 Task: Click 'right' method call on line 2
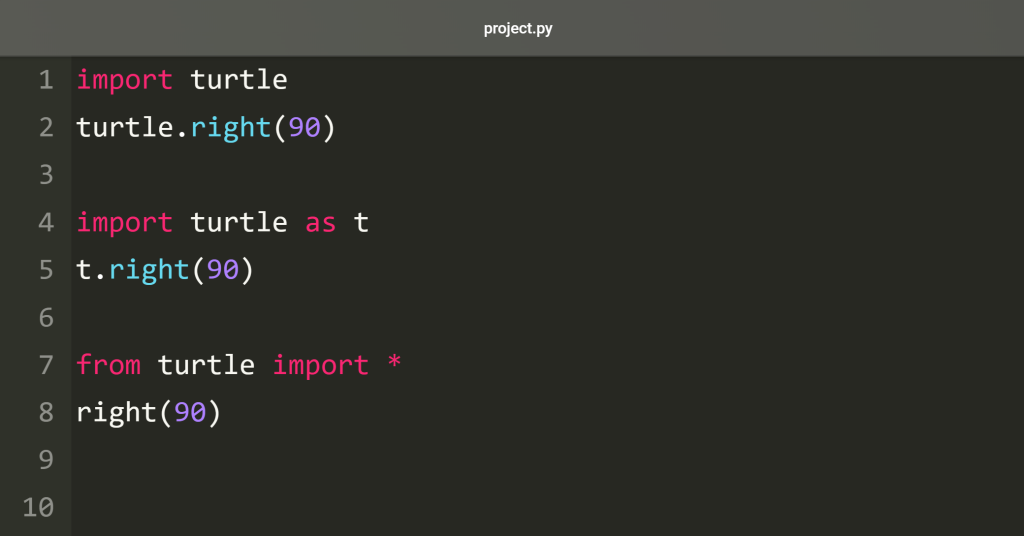231,127
